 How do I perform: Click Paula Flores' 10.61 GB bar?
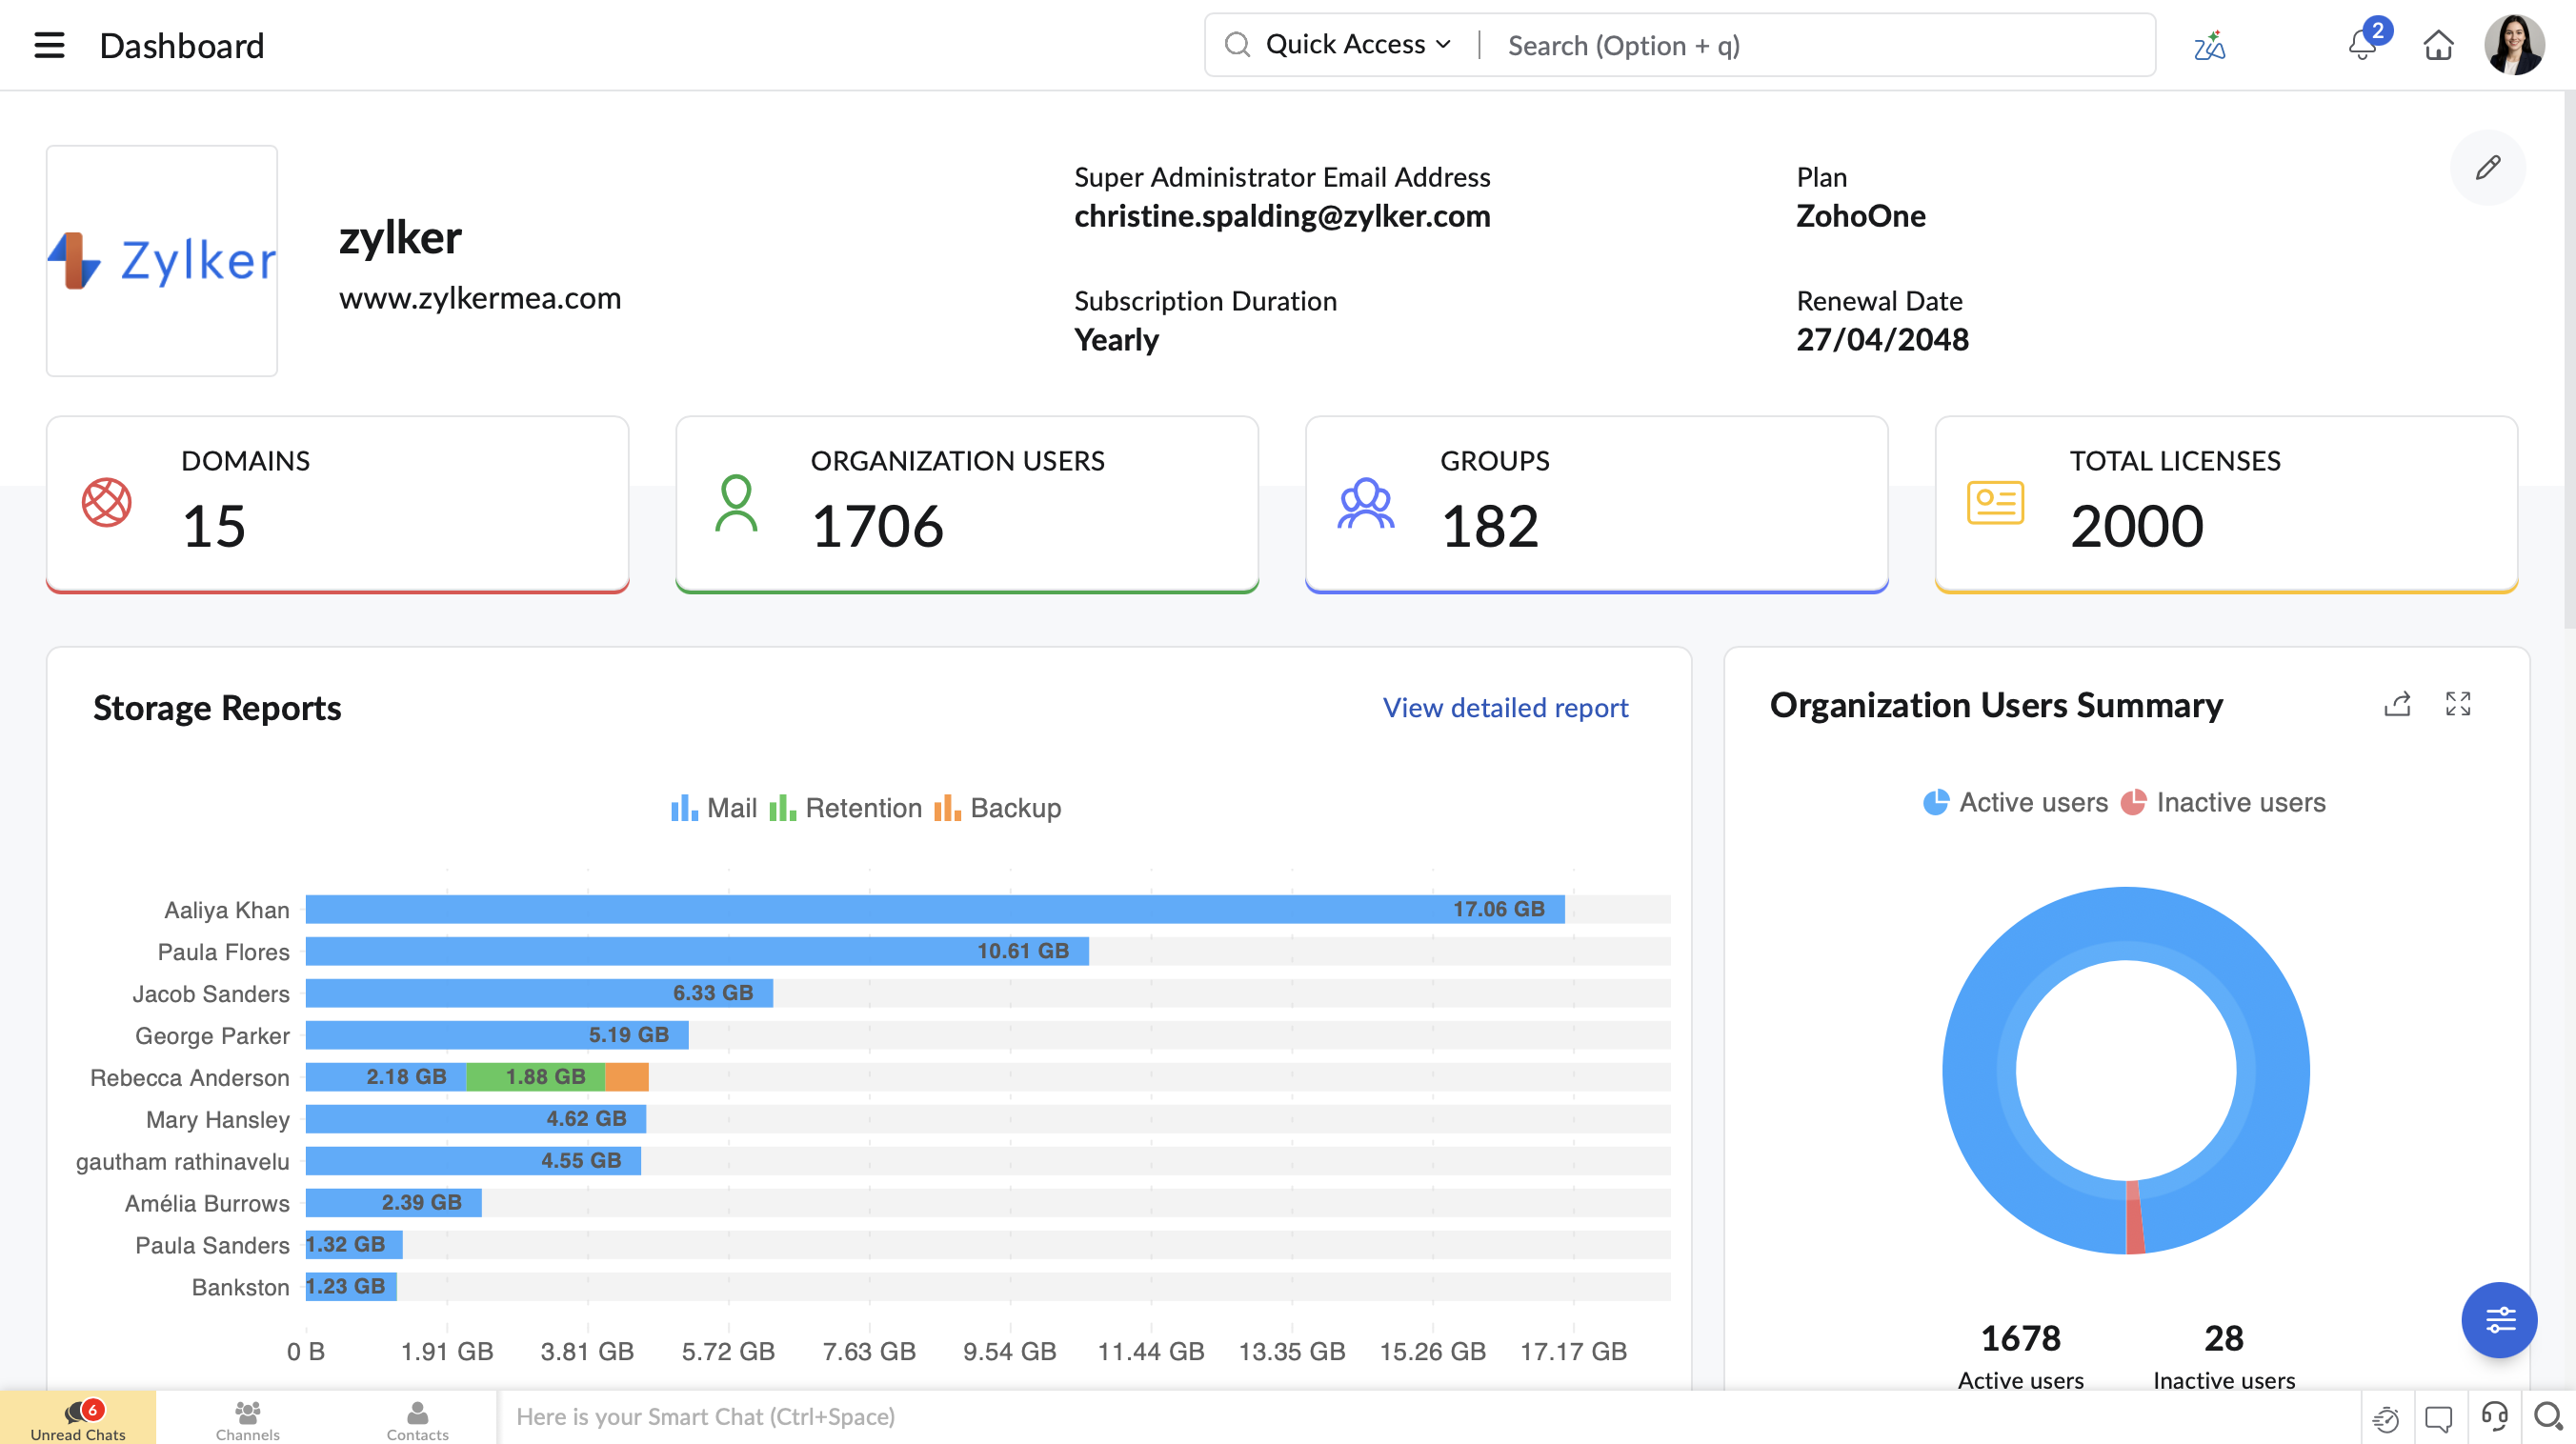pyautogui.click(x=697, y=951)
